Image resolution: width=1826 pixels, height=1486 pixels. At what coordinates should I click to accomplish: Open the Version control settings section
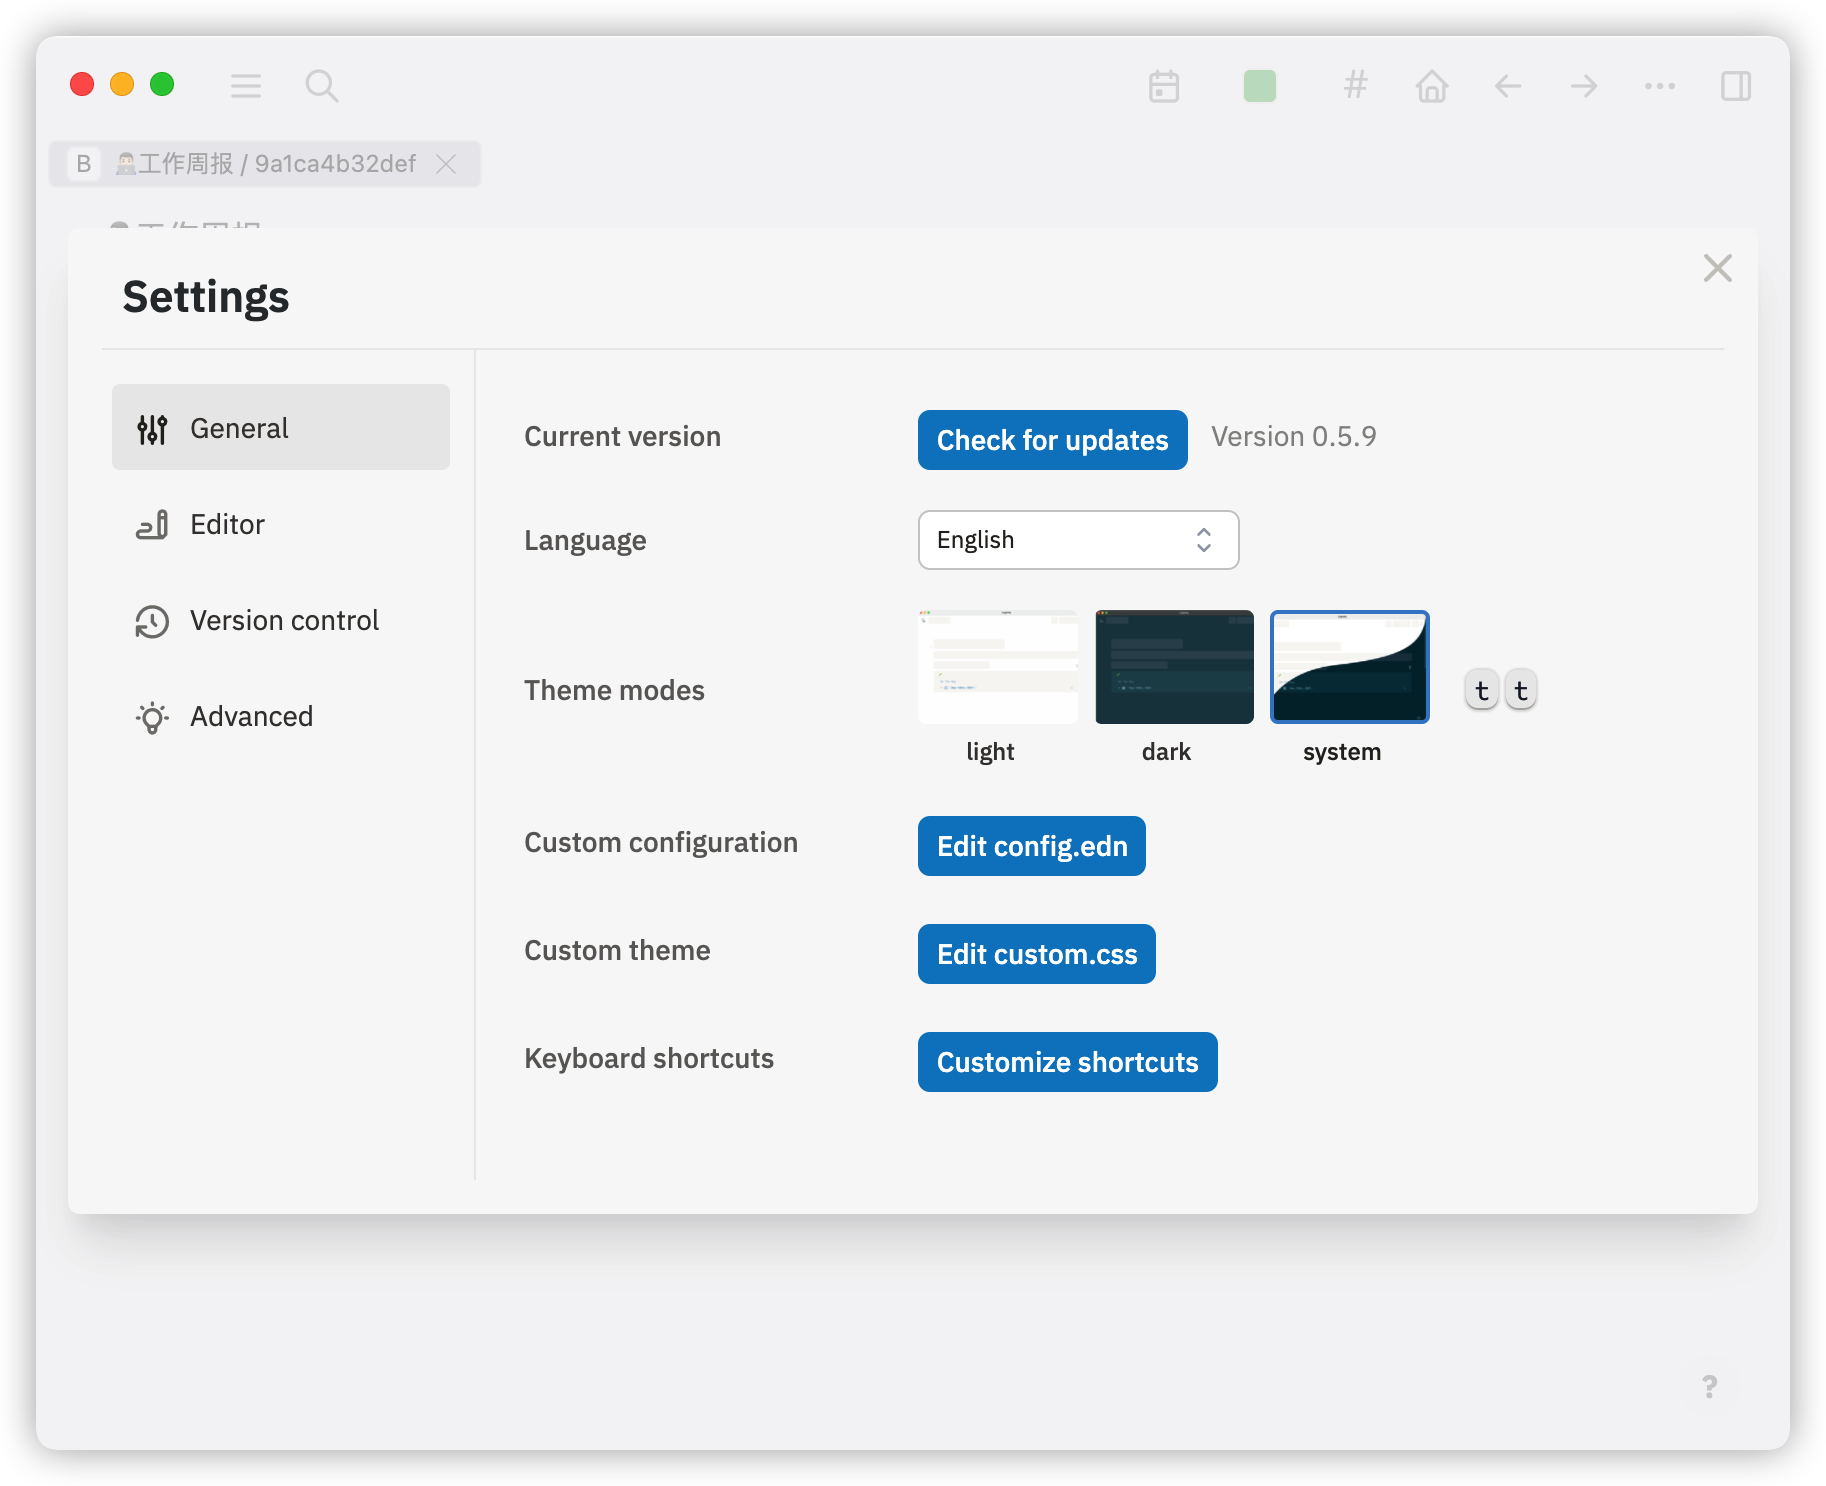pos(280,620)
